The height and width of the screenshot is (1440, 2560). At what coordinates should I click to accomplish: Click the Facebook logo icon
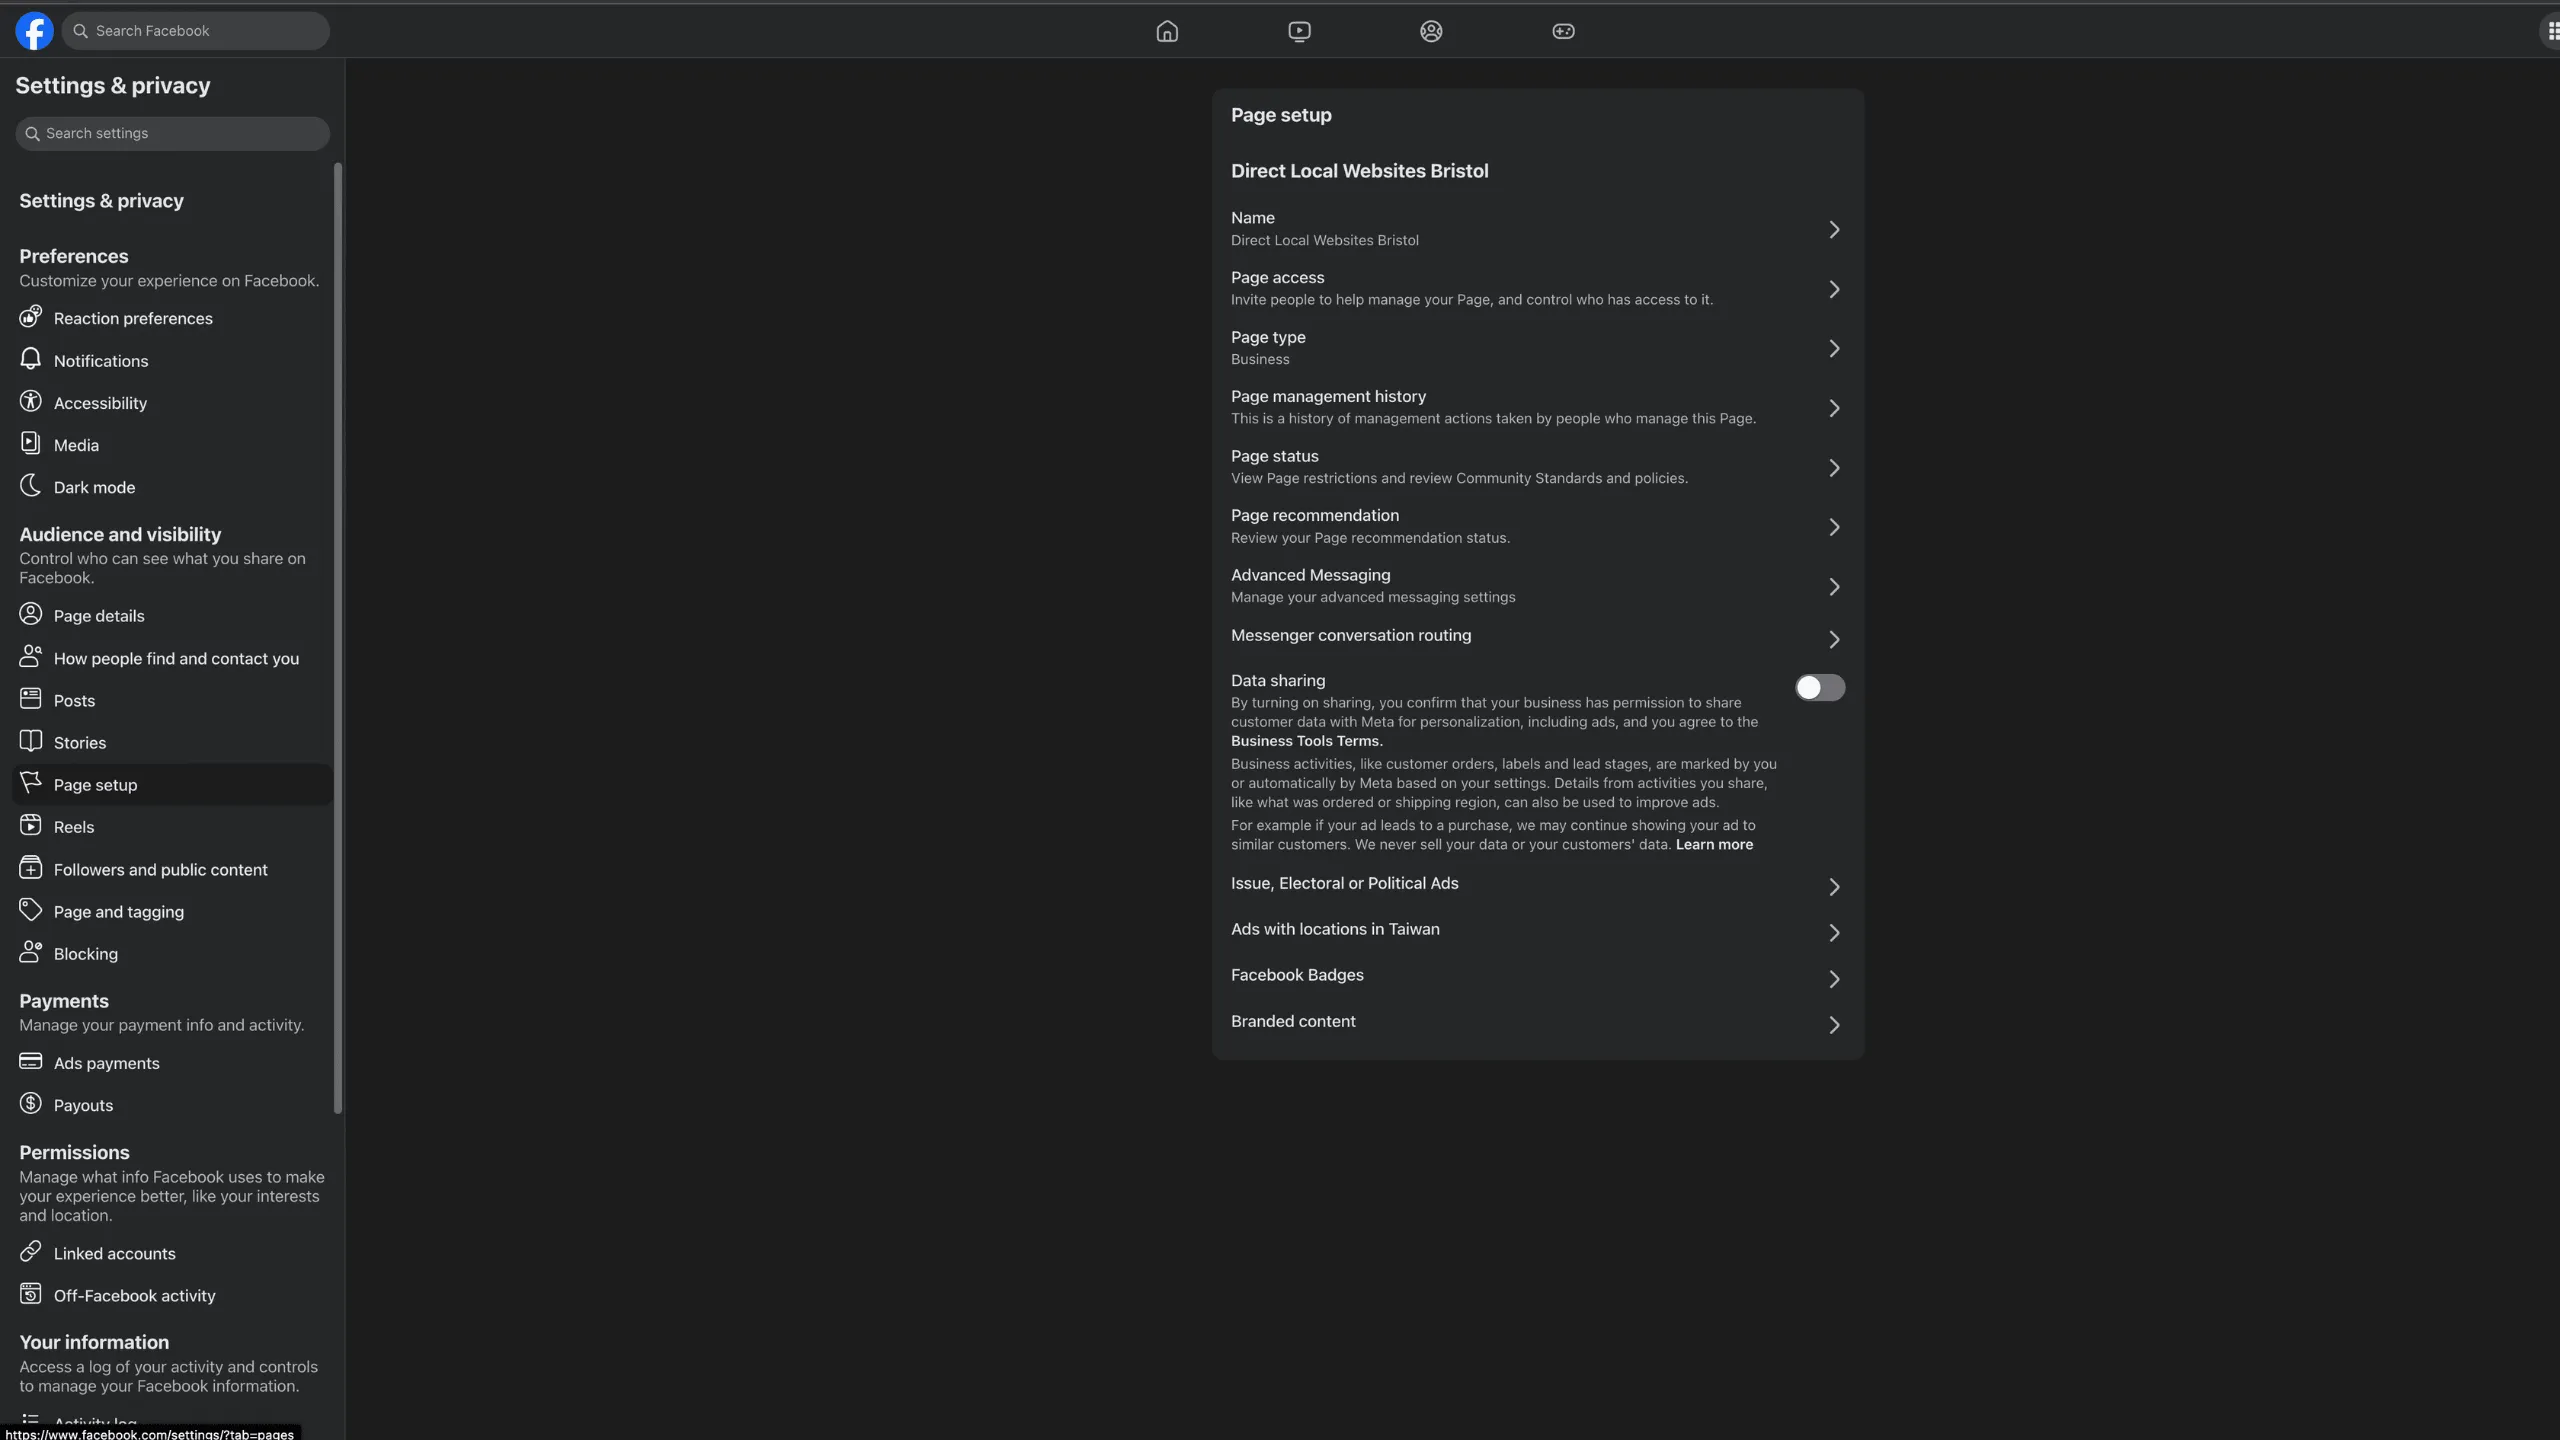tap(34, 31)
